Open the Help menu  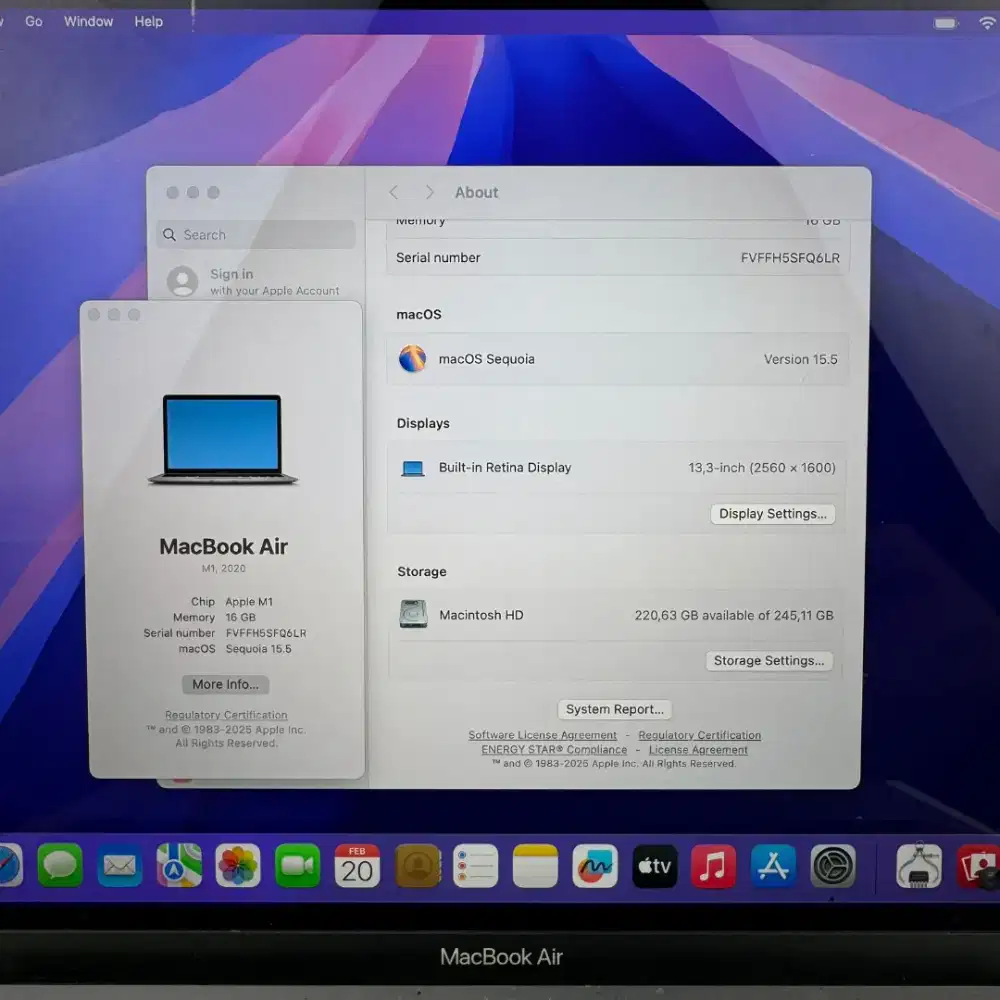[148, 21]
